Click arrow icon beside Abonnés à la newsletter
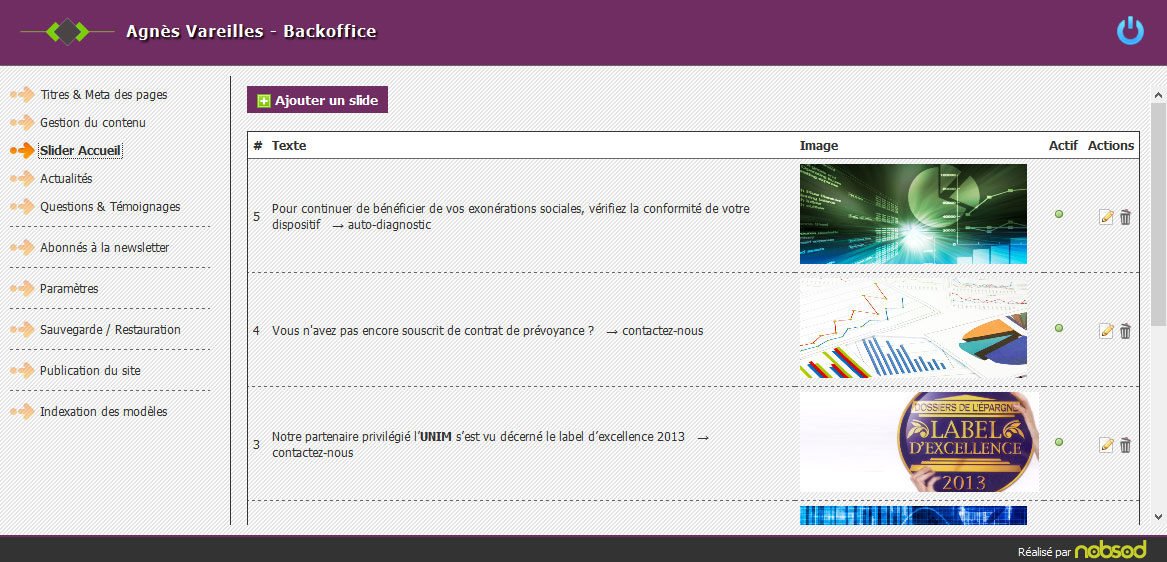This screenshot has height=562, width=1167. point(22,247)
